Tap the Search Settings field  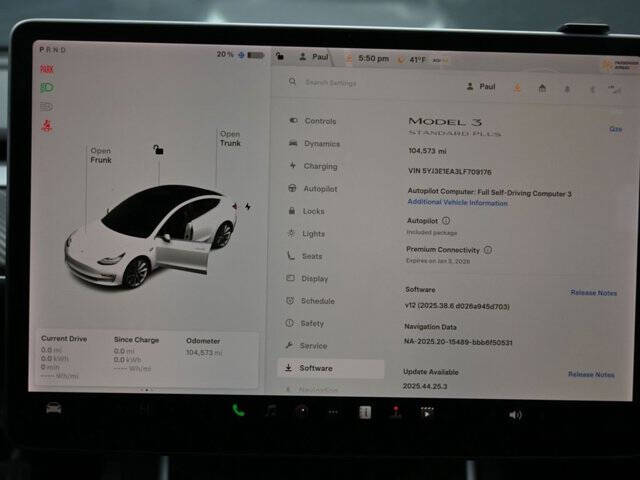coord(331,83)
